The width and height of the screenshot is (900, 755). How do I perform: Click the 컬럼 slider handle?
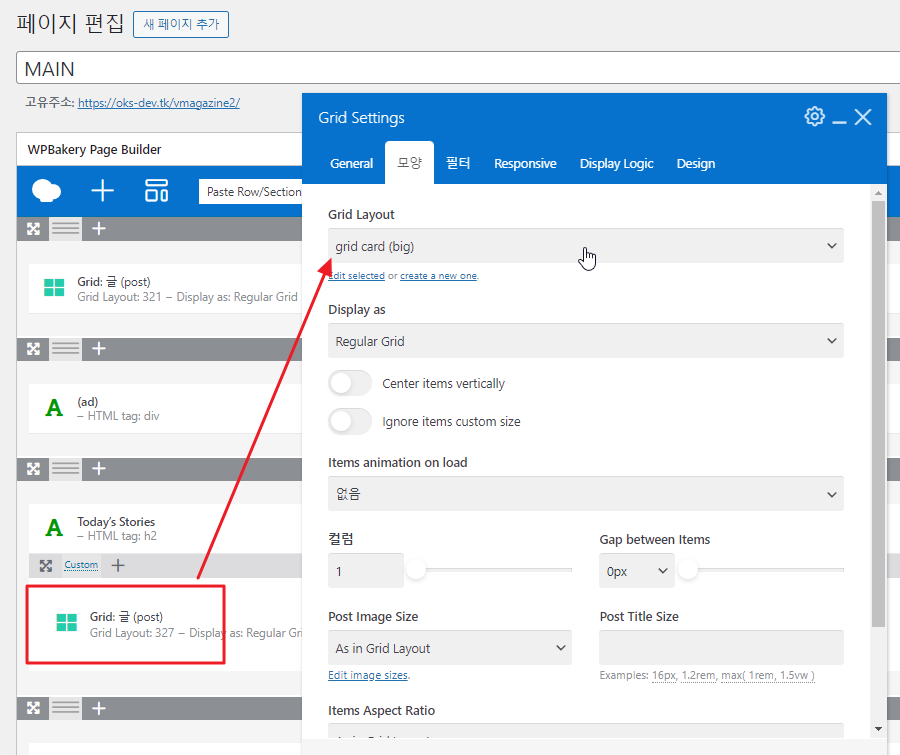pos(416,570)
